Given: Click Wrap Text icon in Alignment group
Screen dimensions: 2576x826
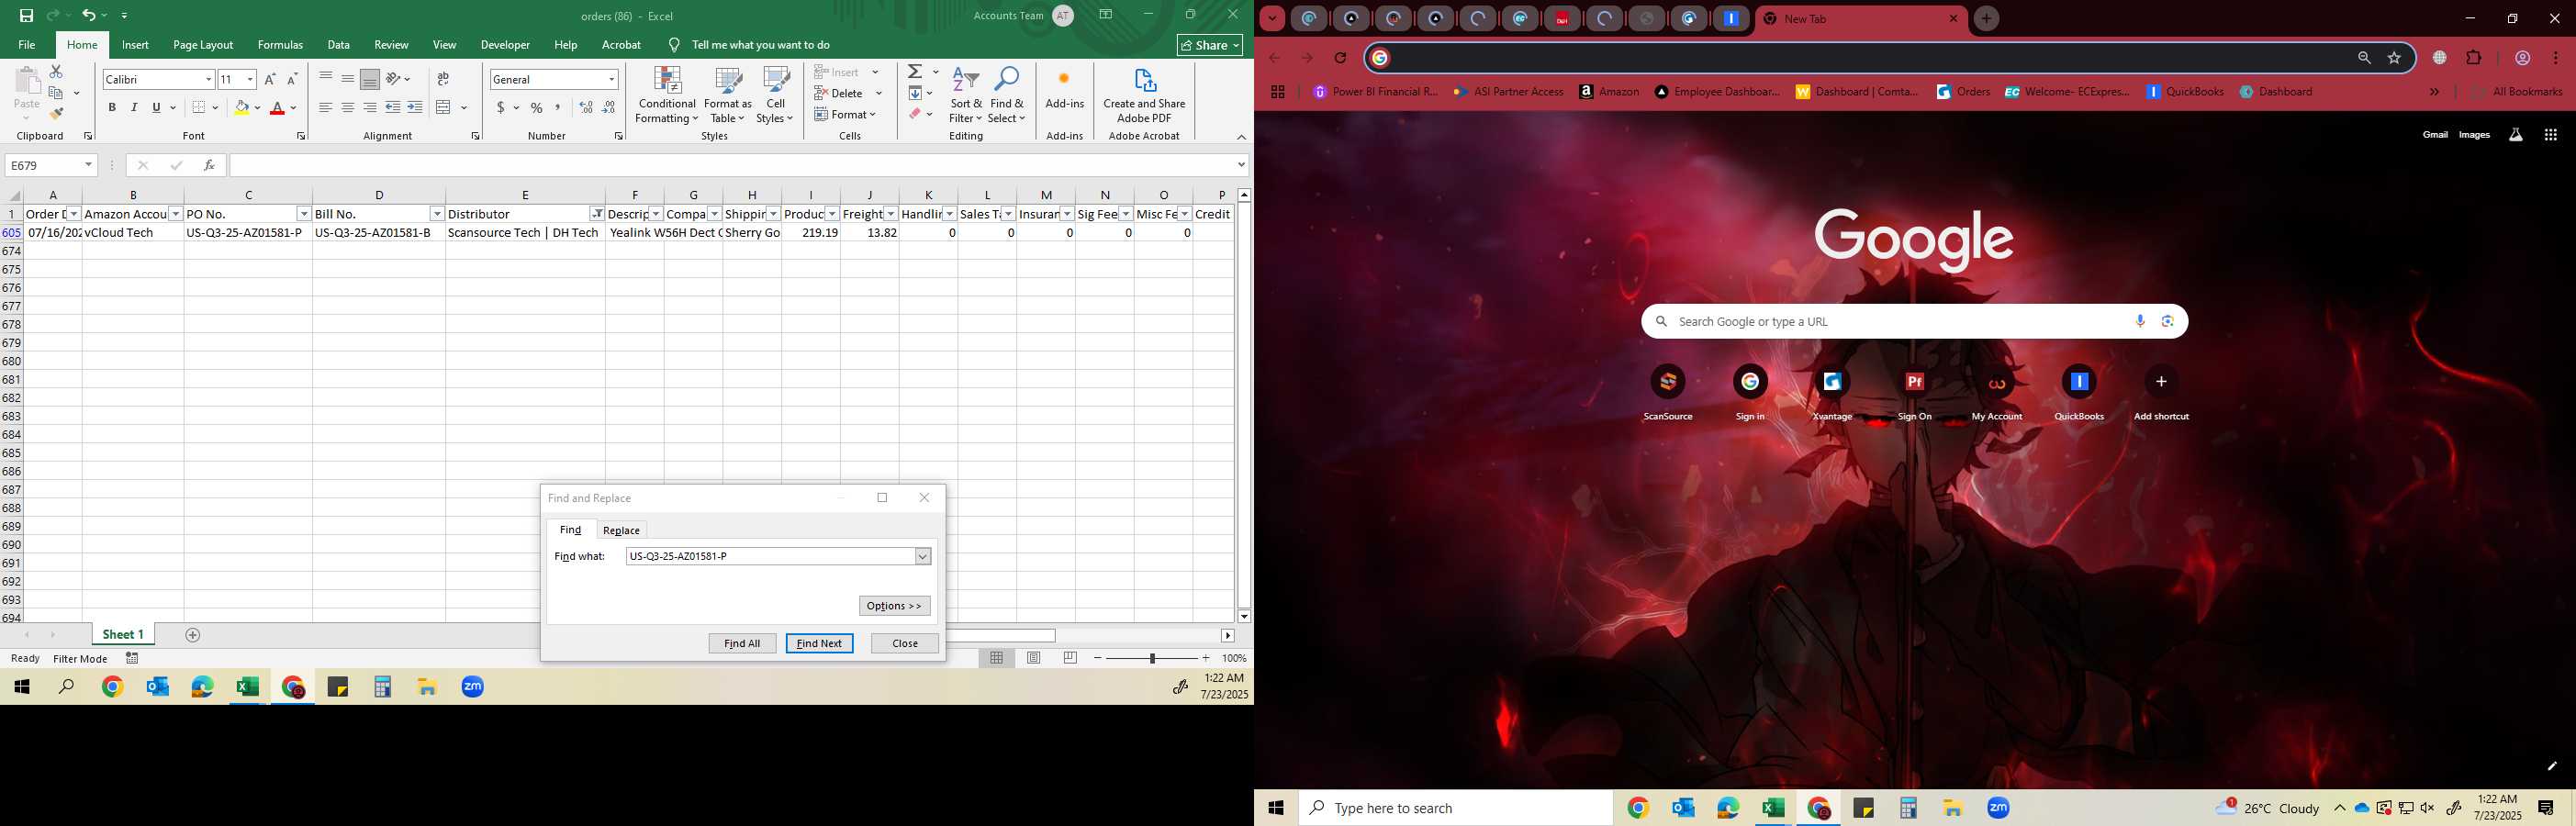Looking at the screenshot, I should click(443, 79).
